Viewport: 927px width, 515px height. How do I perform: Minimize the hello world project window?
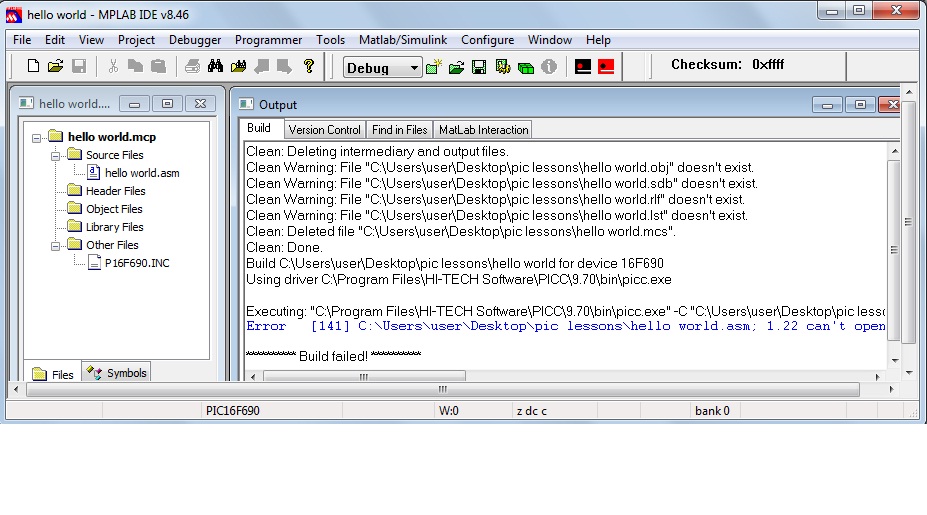click(134, 103)
